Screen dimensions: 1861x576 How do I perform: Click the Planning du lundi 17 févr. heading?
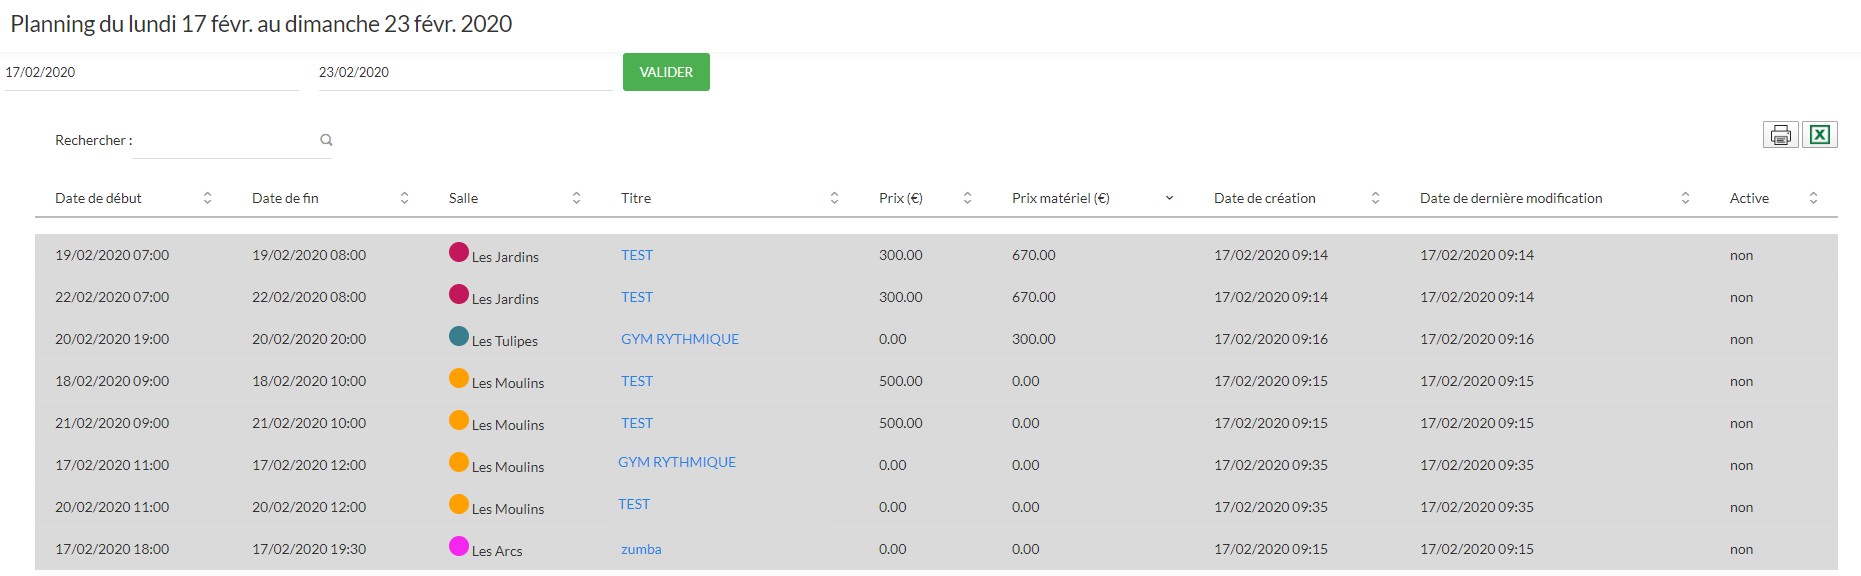[261, 24]
